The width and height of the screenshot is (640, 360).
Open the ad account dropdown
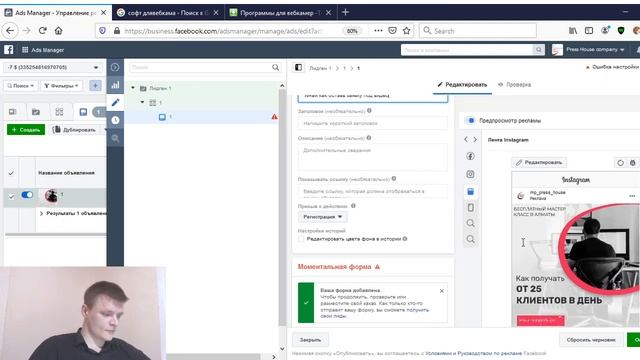52,67
